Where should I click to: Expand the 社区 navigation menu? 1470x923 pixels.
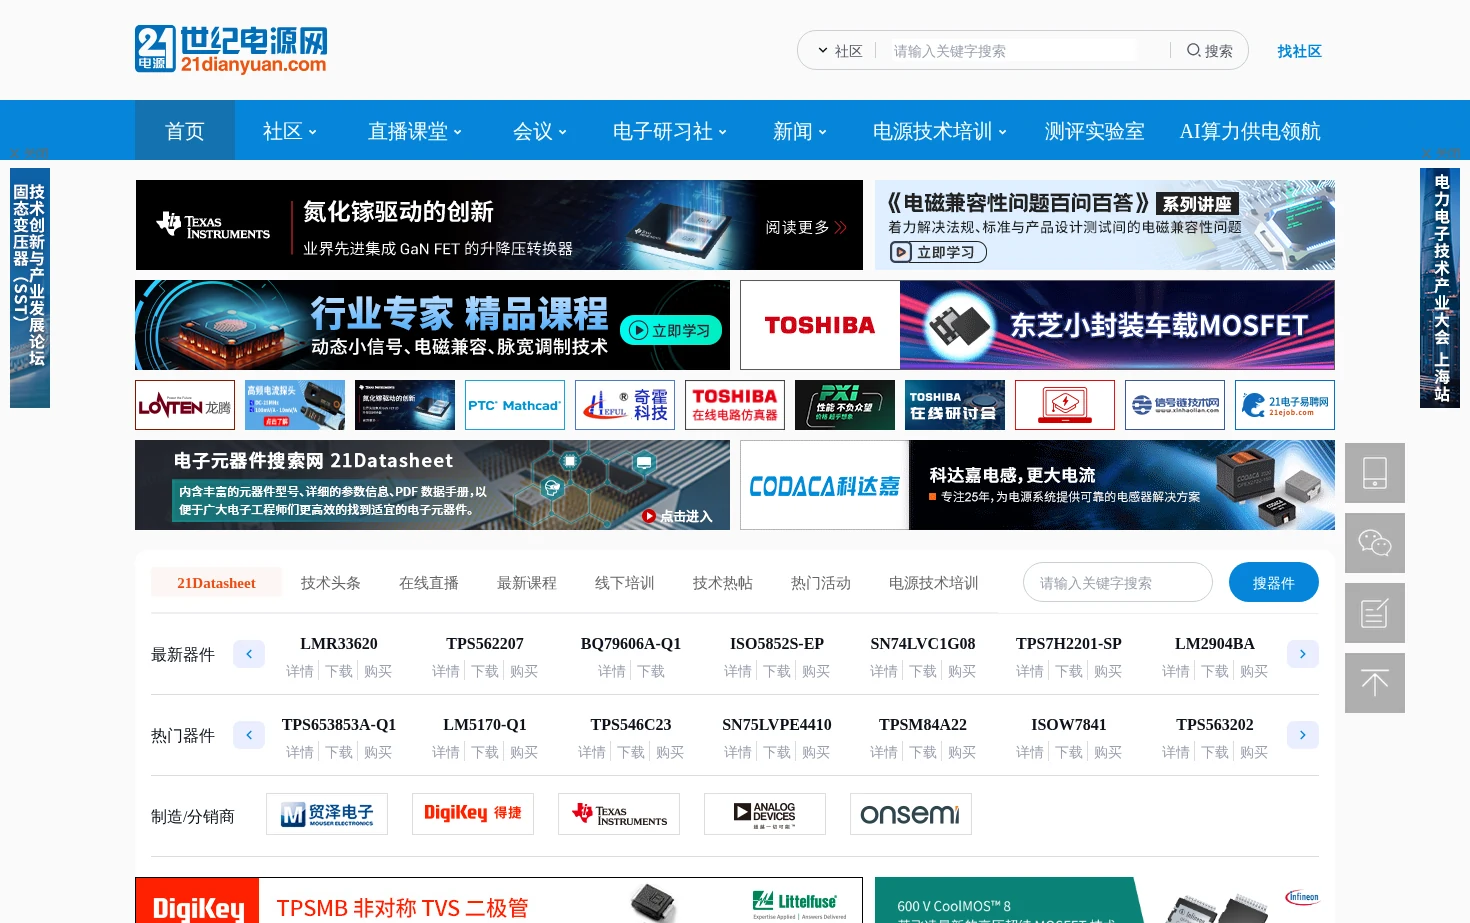[290, 131]
